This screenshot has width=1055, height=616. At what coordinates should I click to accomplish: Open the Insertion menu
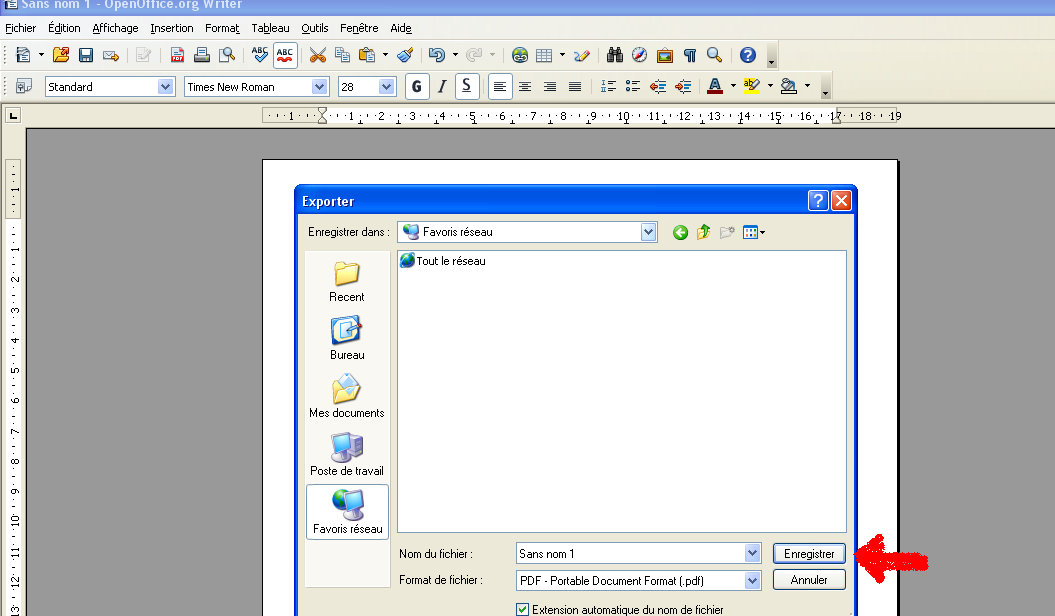click(172, 28)
